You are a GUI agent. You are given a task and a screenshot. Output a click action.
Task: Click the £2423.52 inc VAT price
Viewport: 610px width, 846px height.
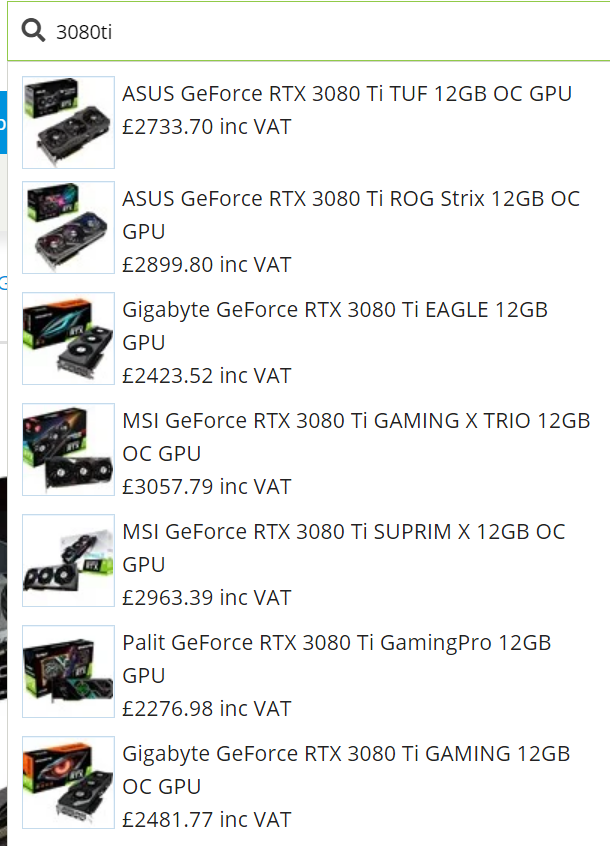coord(207,376)
